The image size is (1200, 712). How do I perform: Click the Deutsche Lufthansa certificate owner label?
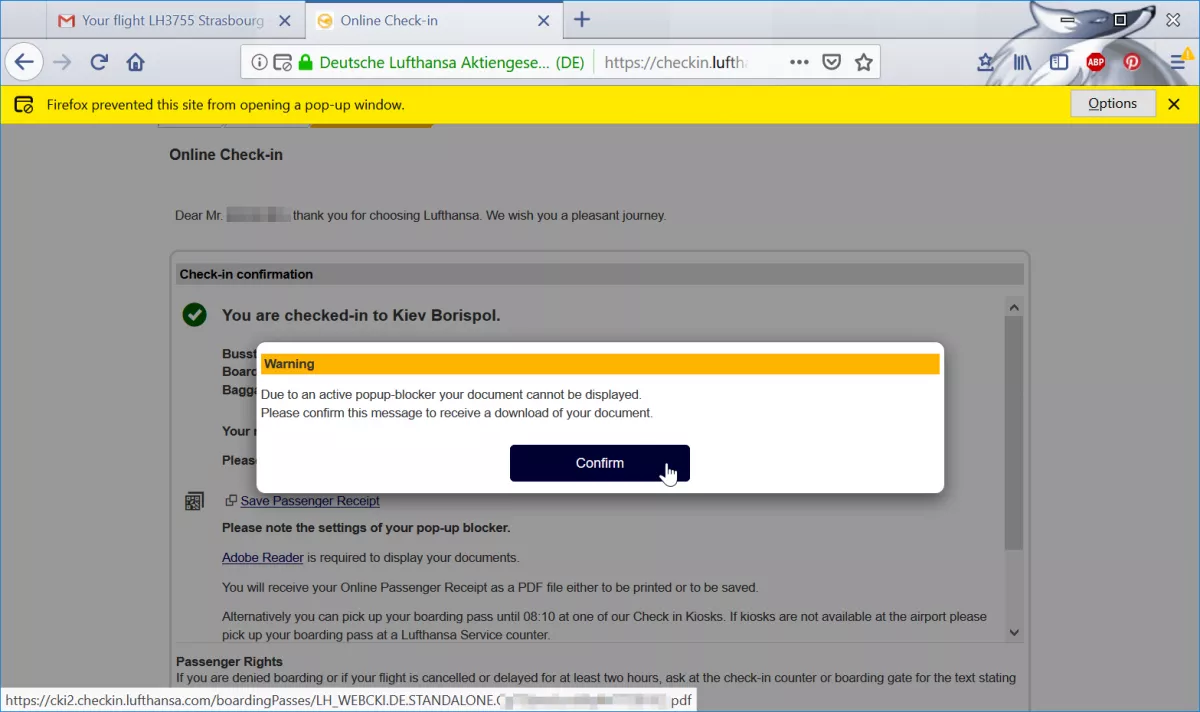(x=452, y=62)
